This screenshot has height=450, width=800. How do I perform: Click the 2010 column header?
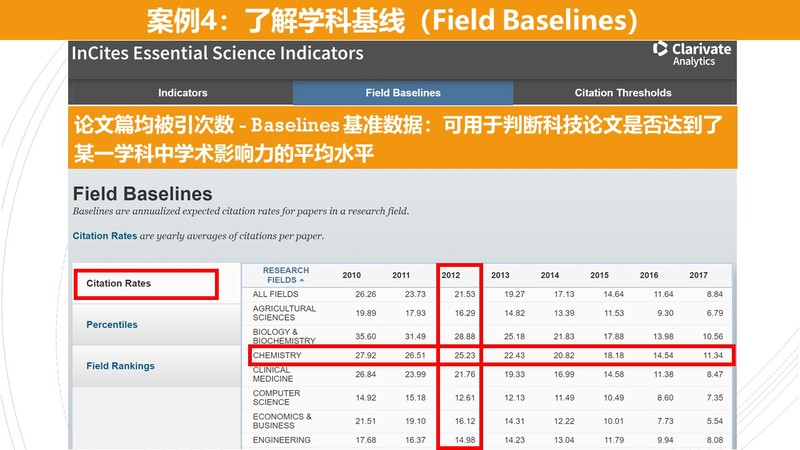click(x=352, y=275)
